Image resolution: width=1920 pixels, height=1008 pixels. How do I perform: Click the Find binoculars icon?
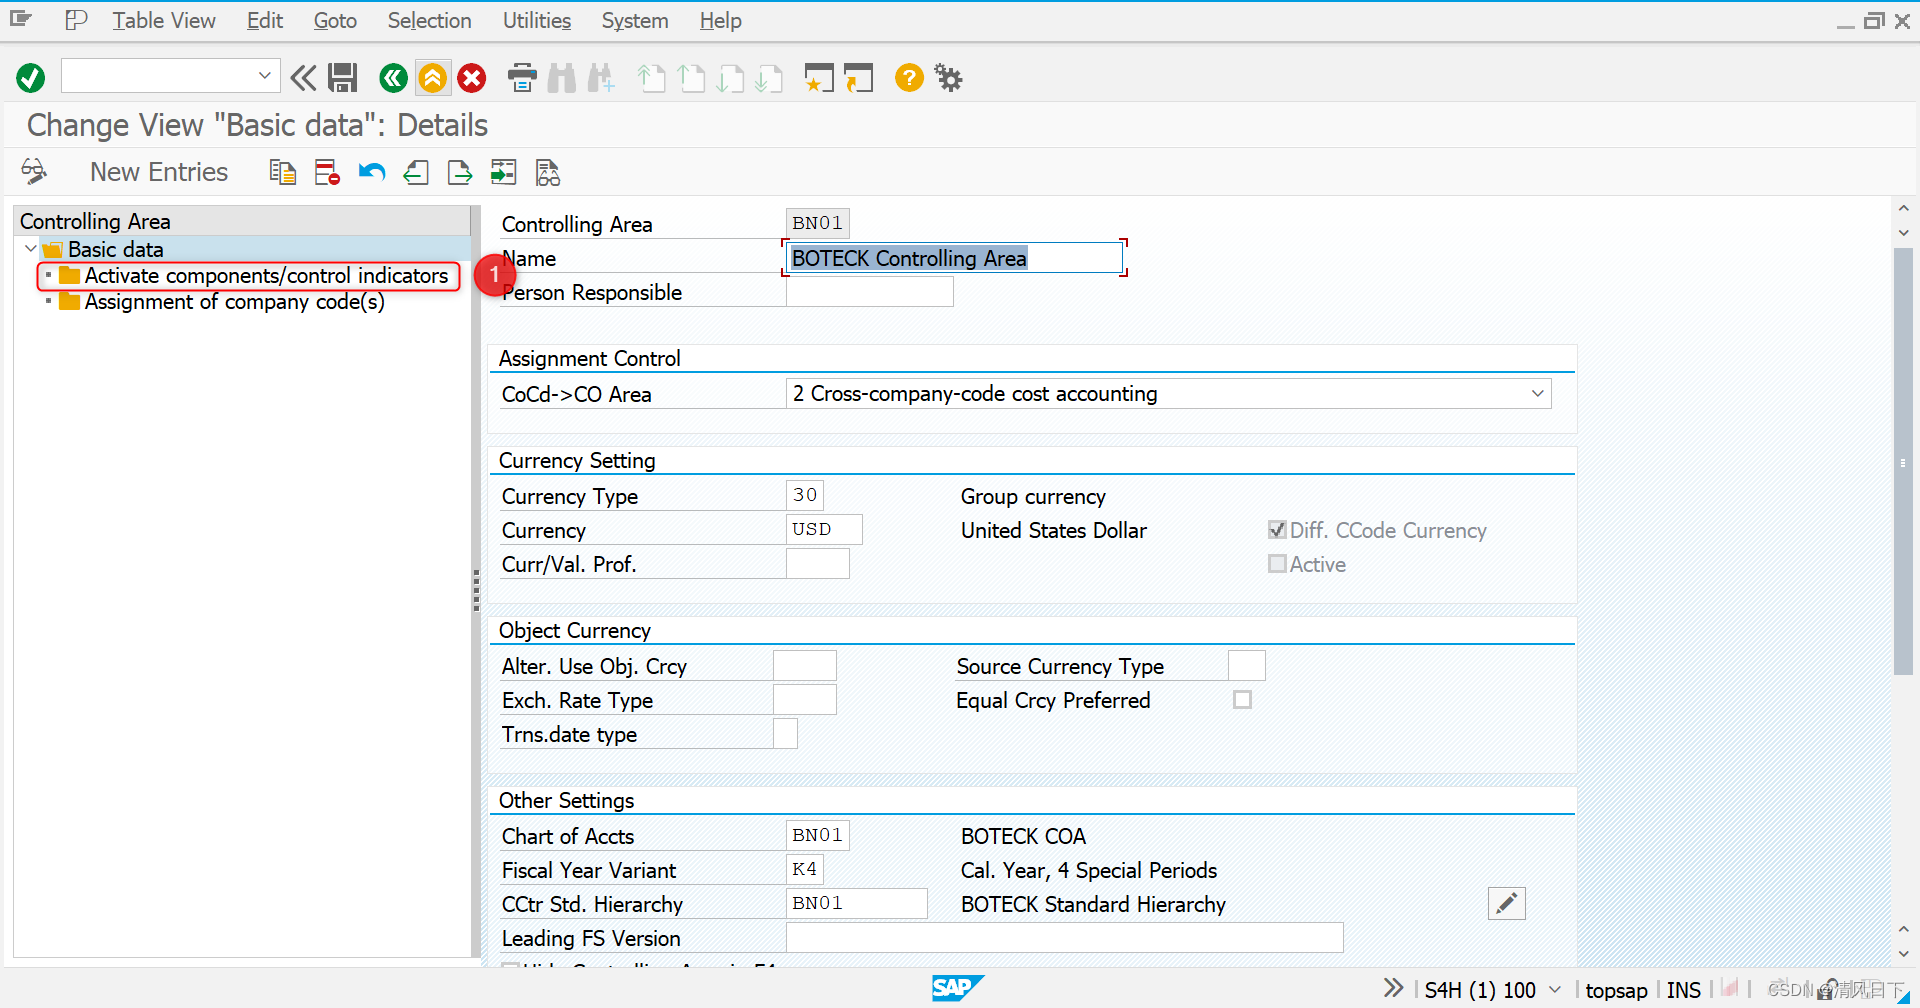pos(562,78)
